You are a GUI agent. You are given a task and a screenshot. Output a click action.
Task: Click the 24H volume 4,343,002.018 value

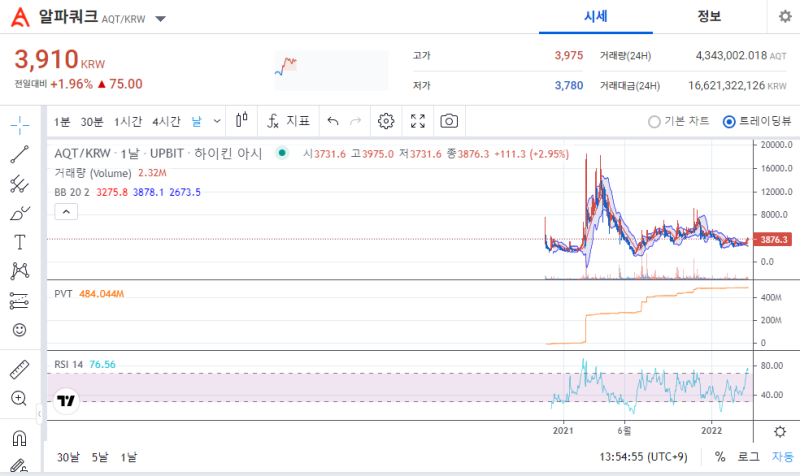[x=731, y=55]
